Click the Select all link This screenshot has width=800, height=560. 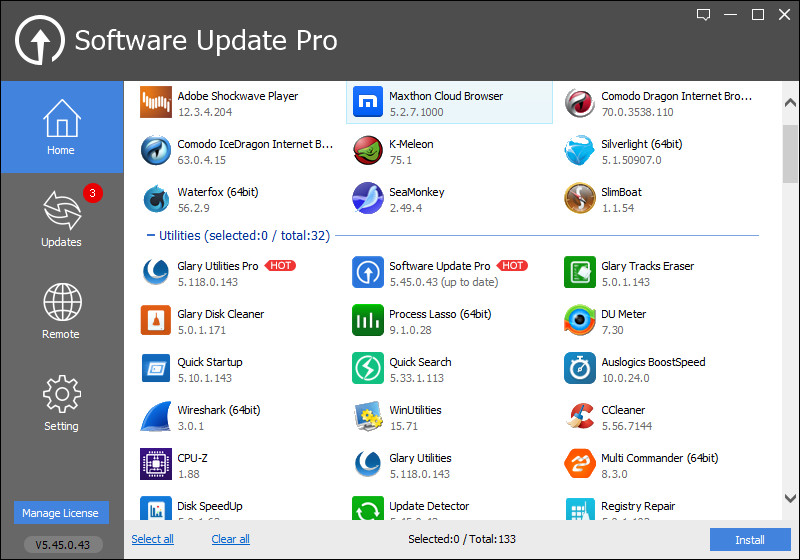153,539
